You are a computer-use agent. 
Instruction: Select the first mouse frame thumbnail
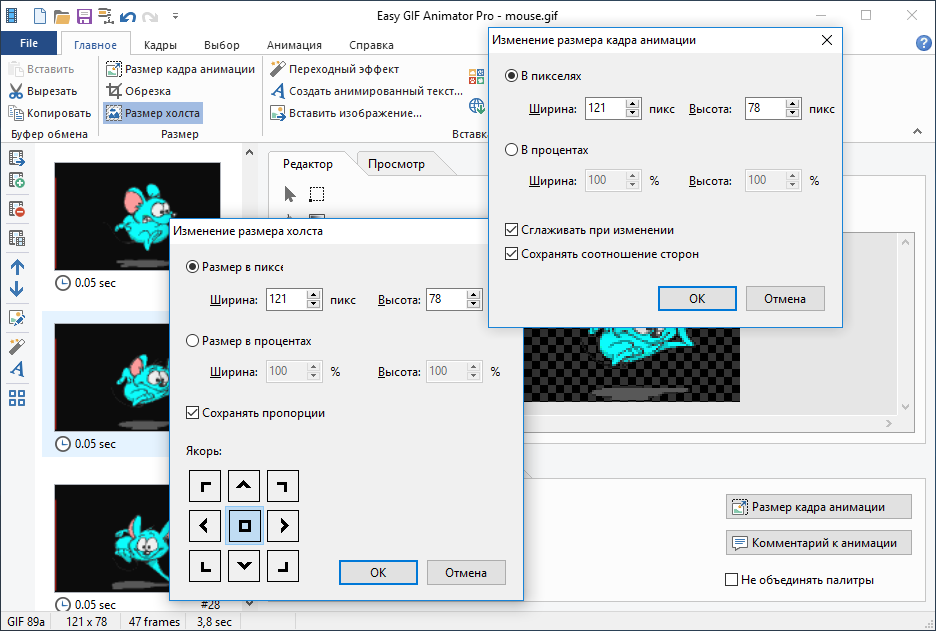(137, 217)
